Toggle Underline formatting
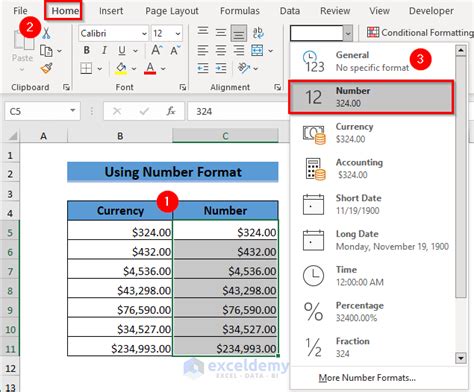 point(122,51)
